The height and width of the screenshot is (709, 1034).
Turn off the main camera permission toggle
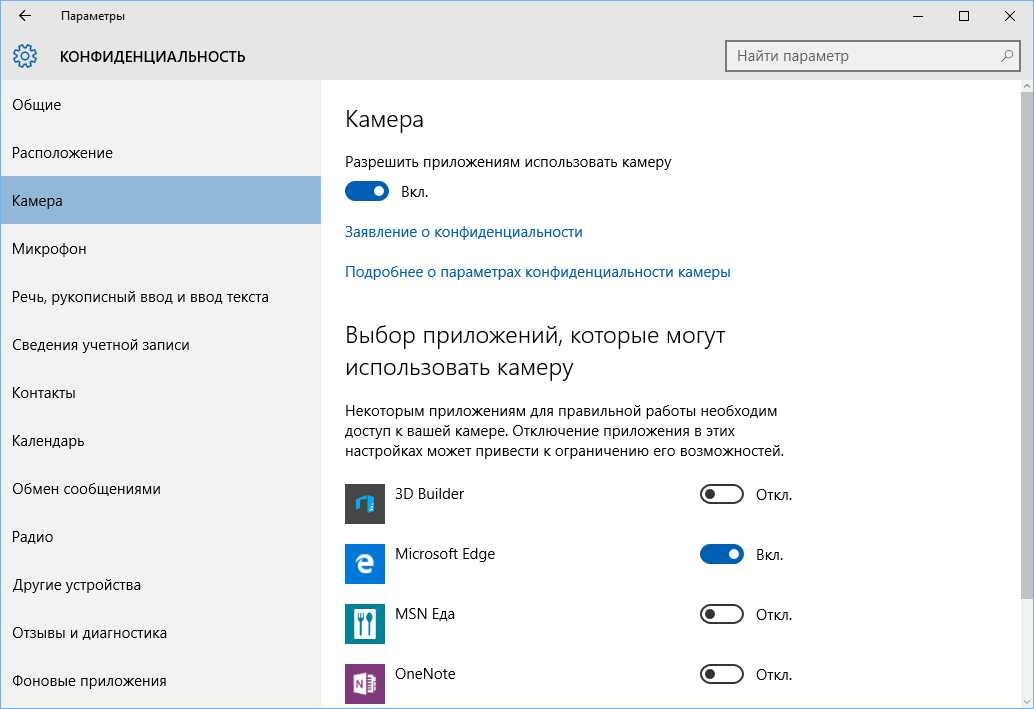coord(366,190)
